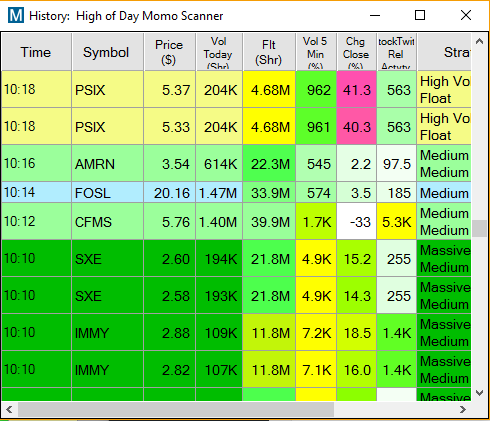Select the CFMS symbol cell
This screenshot has height=421, width=490.
point(108,222)
